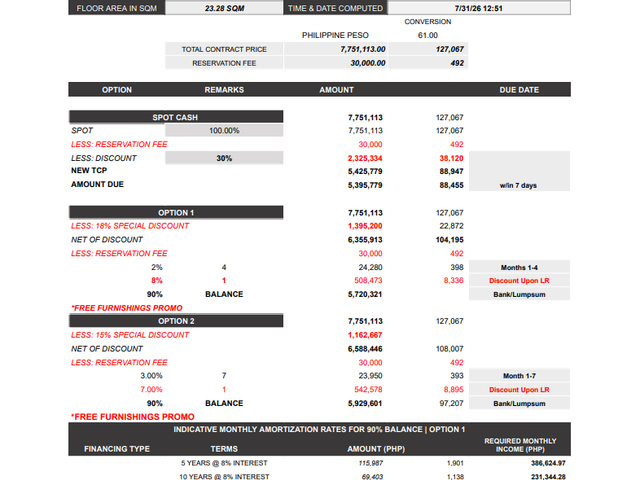Select Option 2 balance amount 5,929,601

click(365, 403)
